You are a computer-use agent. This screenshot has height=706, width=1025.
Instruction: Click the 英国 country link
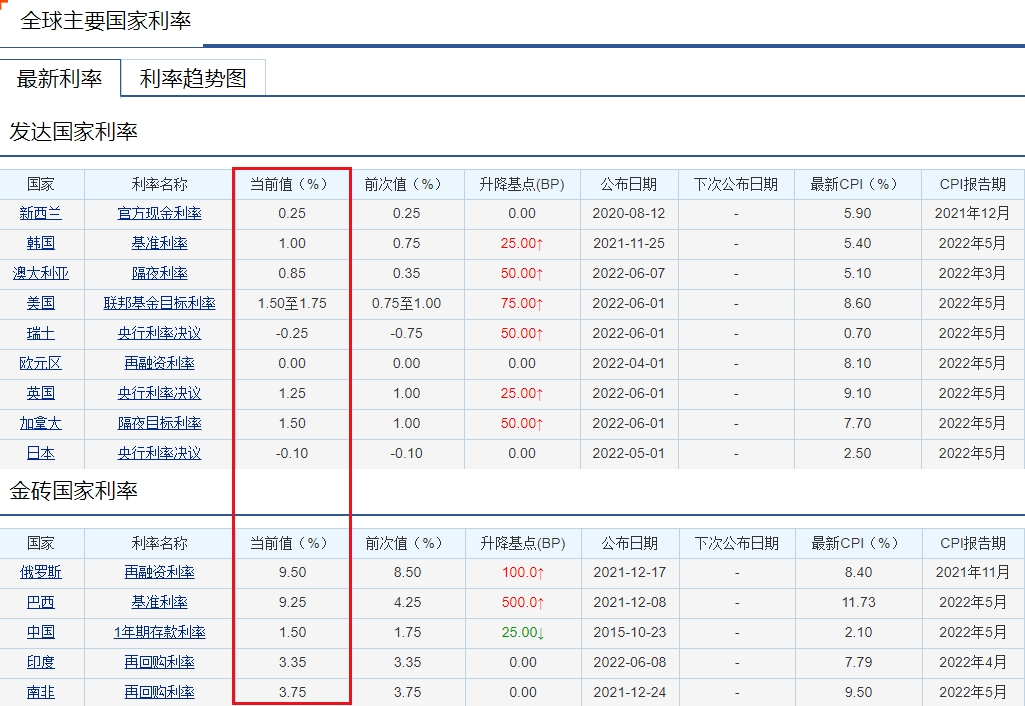coord(41,394)
